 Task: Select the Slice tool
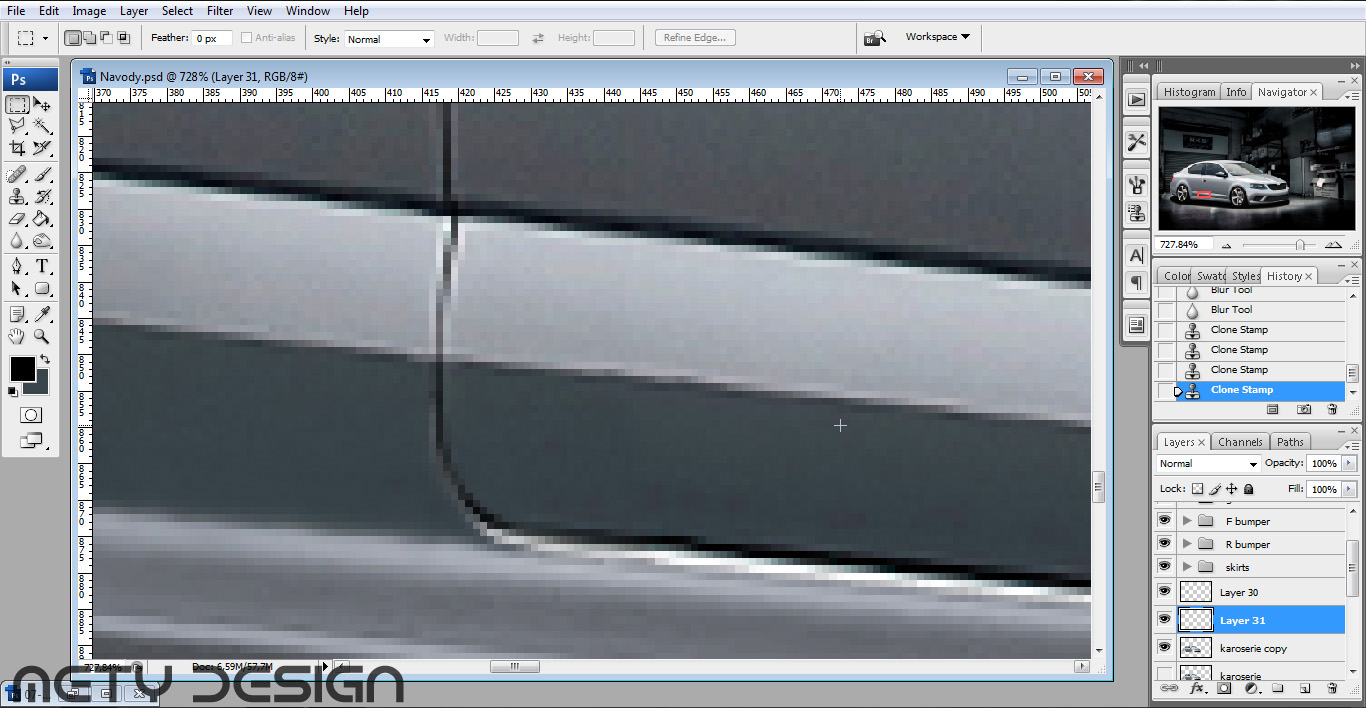click(x=42, y=148)
